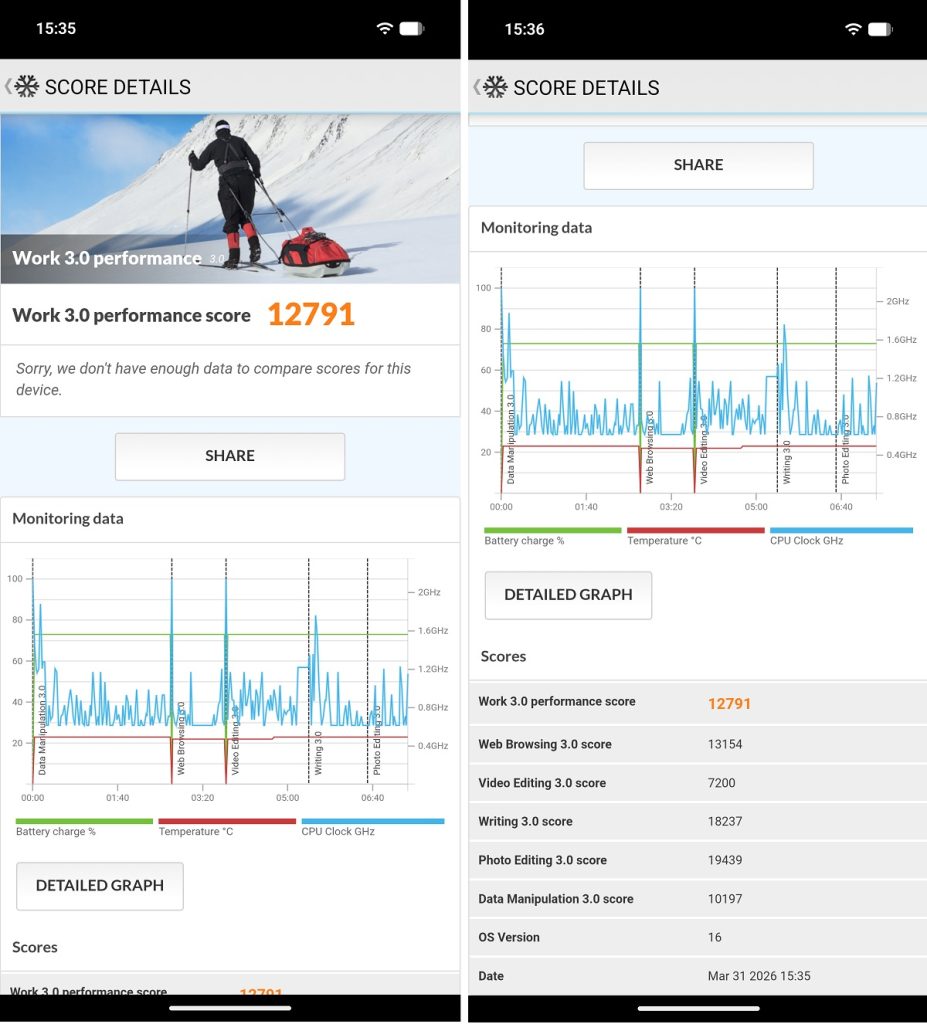Open DETAILED GRAPH on the left screen
This screenshot has height=1024, width=927.
100,885
